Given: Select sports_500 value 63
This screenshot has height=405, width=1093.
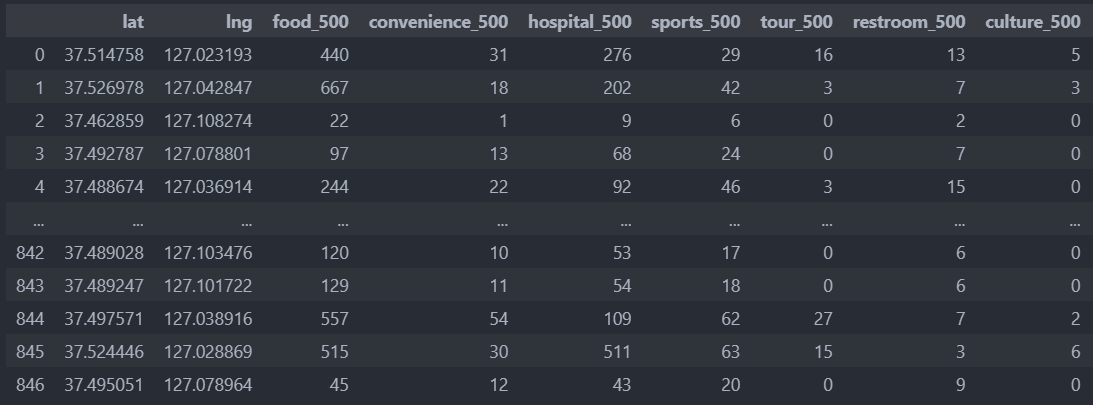Looking at the screenshot, I should point(731,352).
